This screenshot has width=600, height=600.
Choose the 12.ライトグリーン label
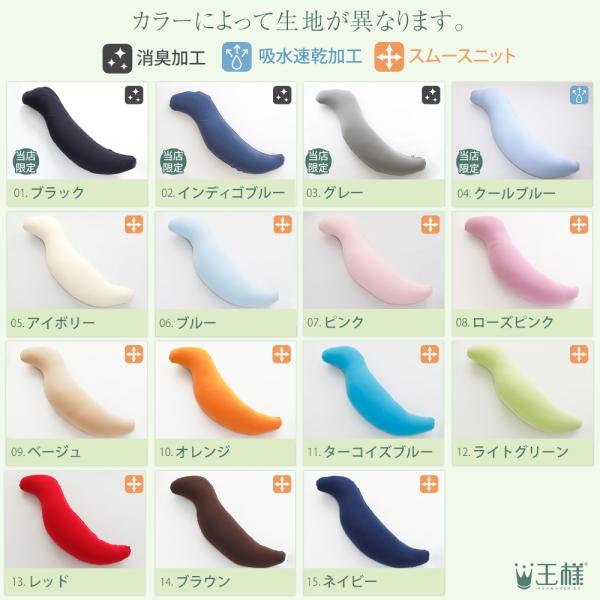[x=512, y=452]
